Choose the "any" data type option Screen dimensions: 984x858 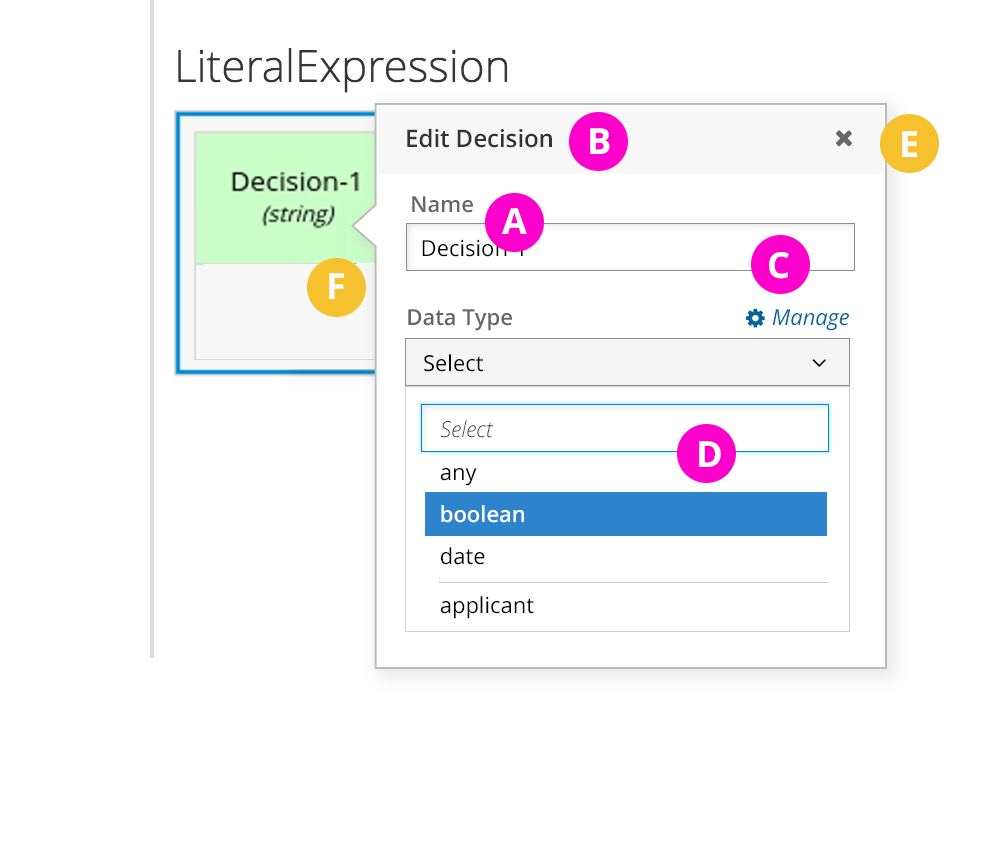(458, 473)
